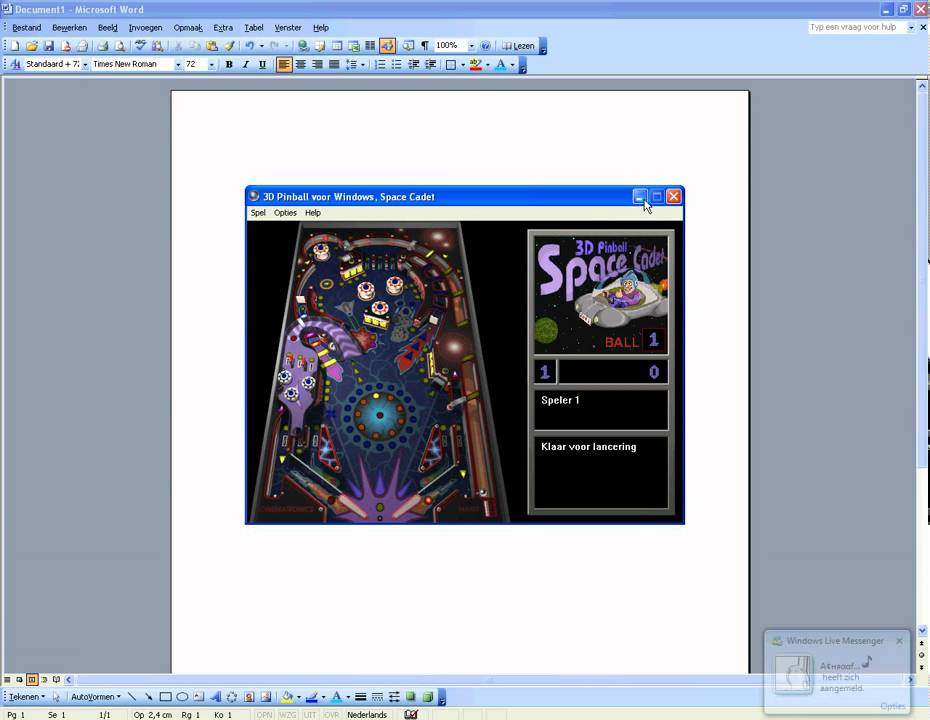Run the spelling and grammar check

pyautogui.click(x=140, y=46)
